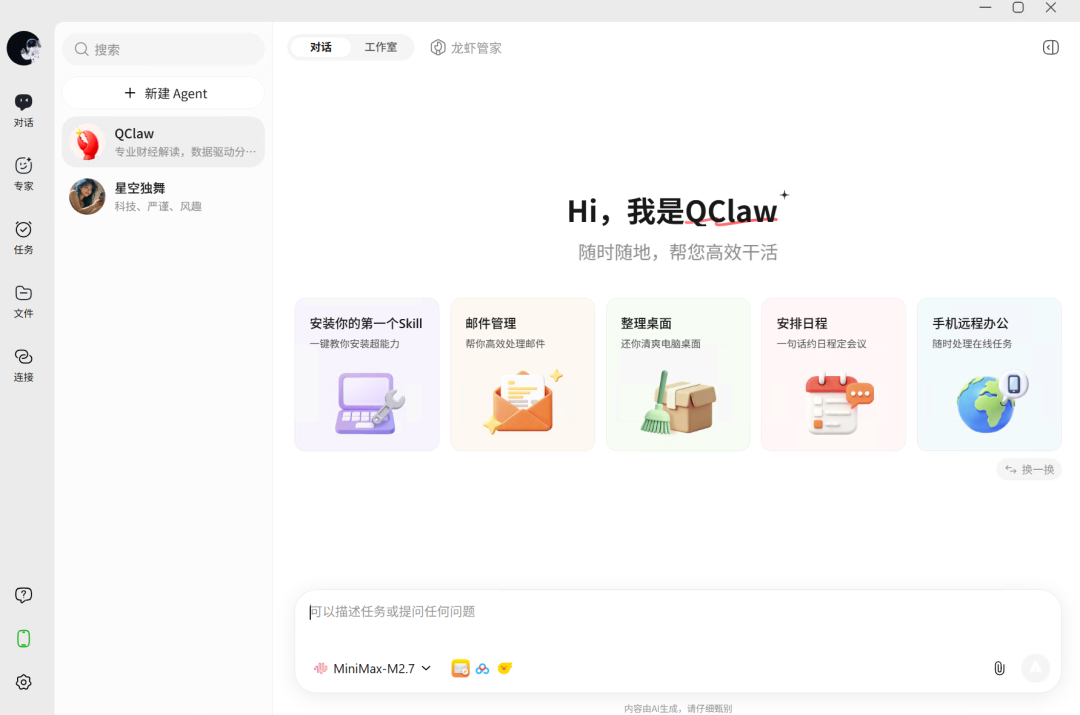The width and height of the screenshot is (1080, 715).
Task: Click the paperclip attachment icon
Action: pyautogui.click(x=999, y=668)
